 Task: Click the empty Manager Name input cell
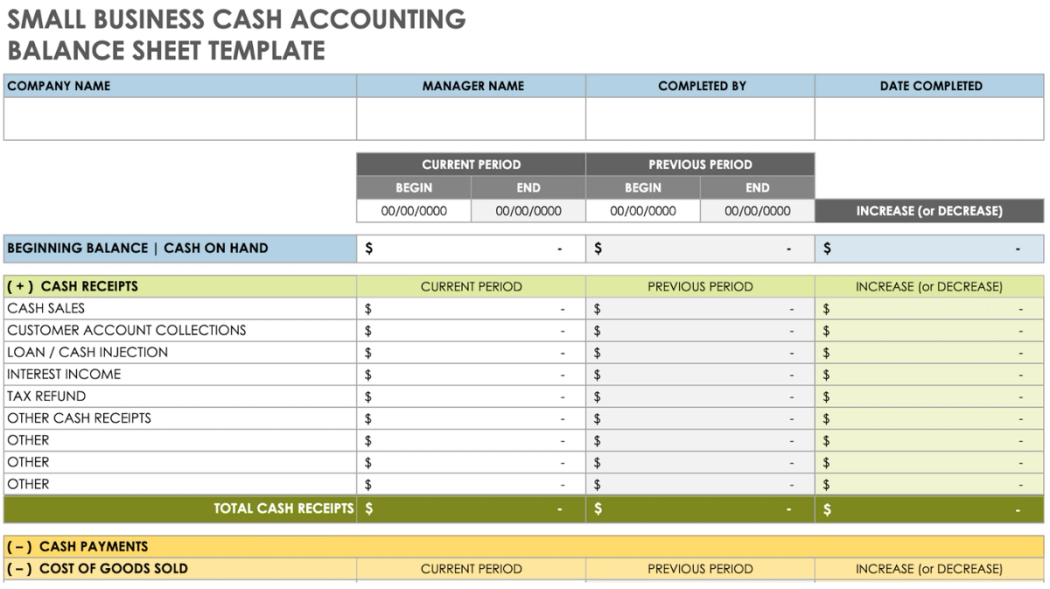click(471, 118)
